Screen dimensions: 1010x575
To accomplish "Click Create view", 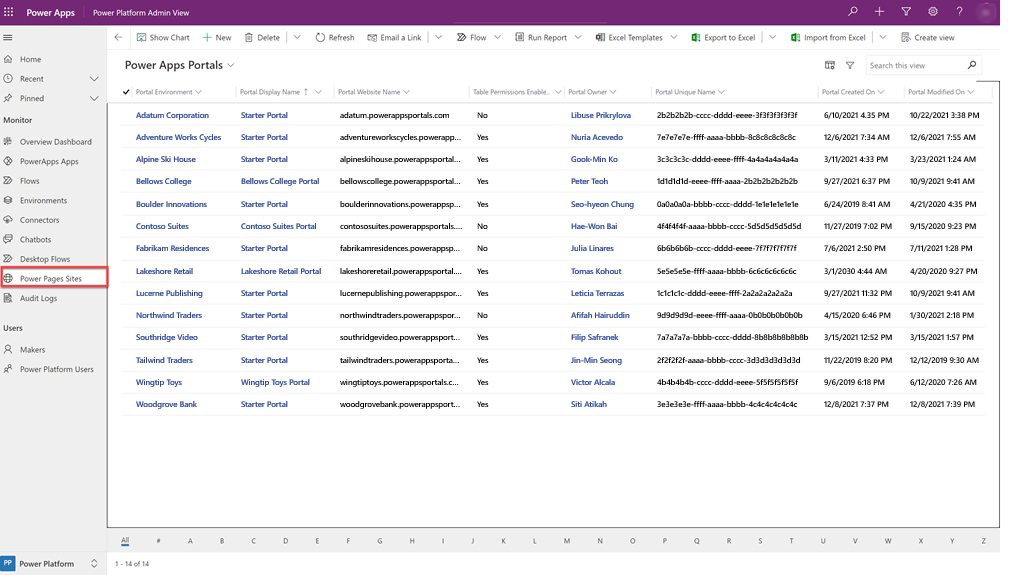I will point(928,37).
